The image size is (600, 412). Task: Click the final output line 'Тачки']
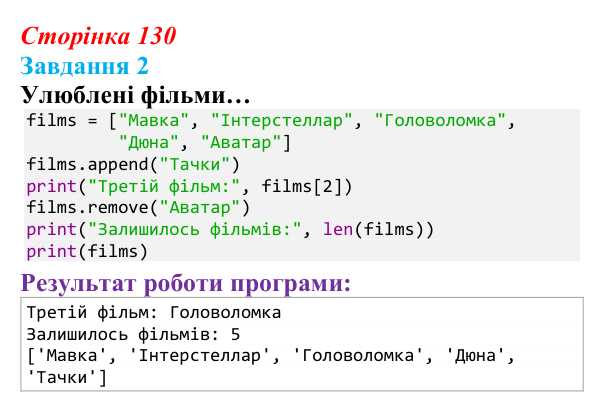click(x=67, y=378)
